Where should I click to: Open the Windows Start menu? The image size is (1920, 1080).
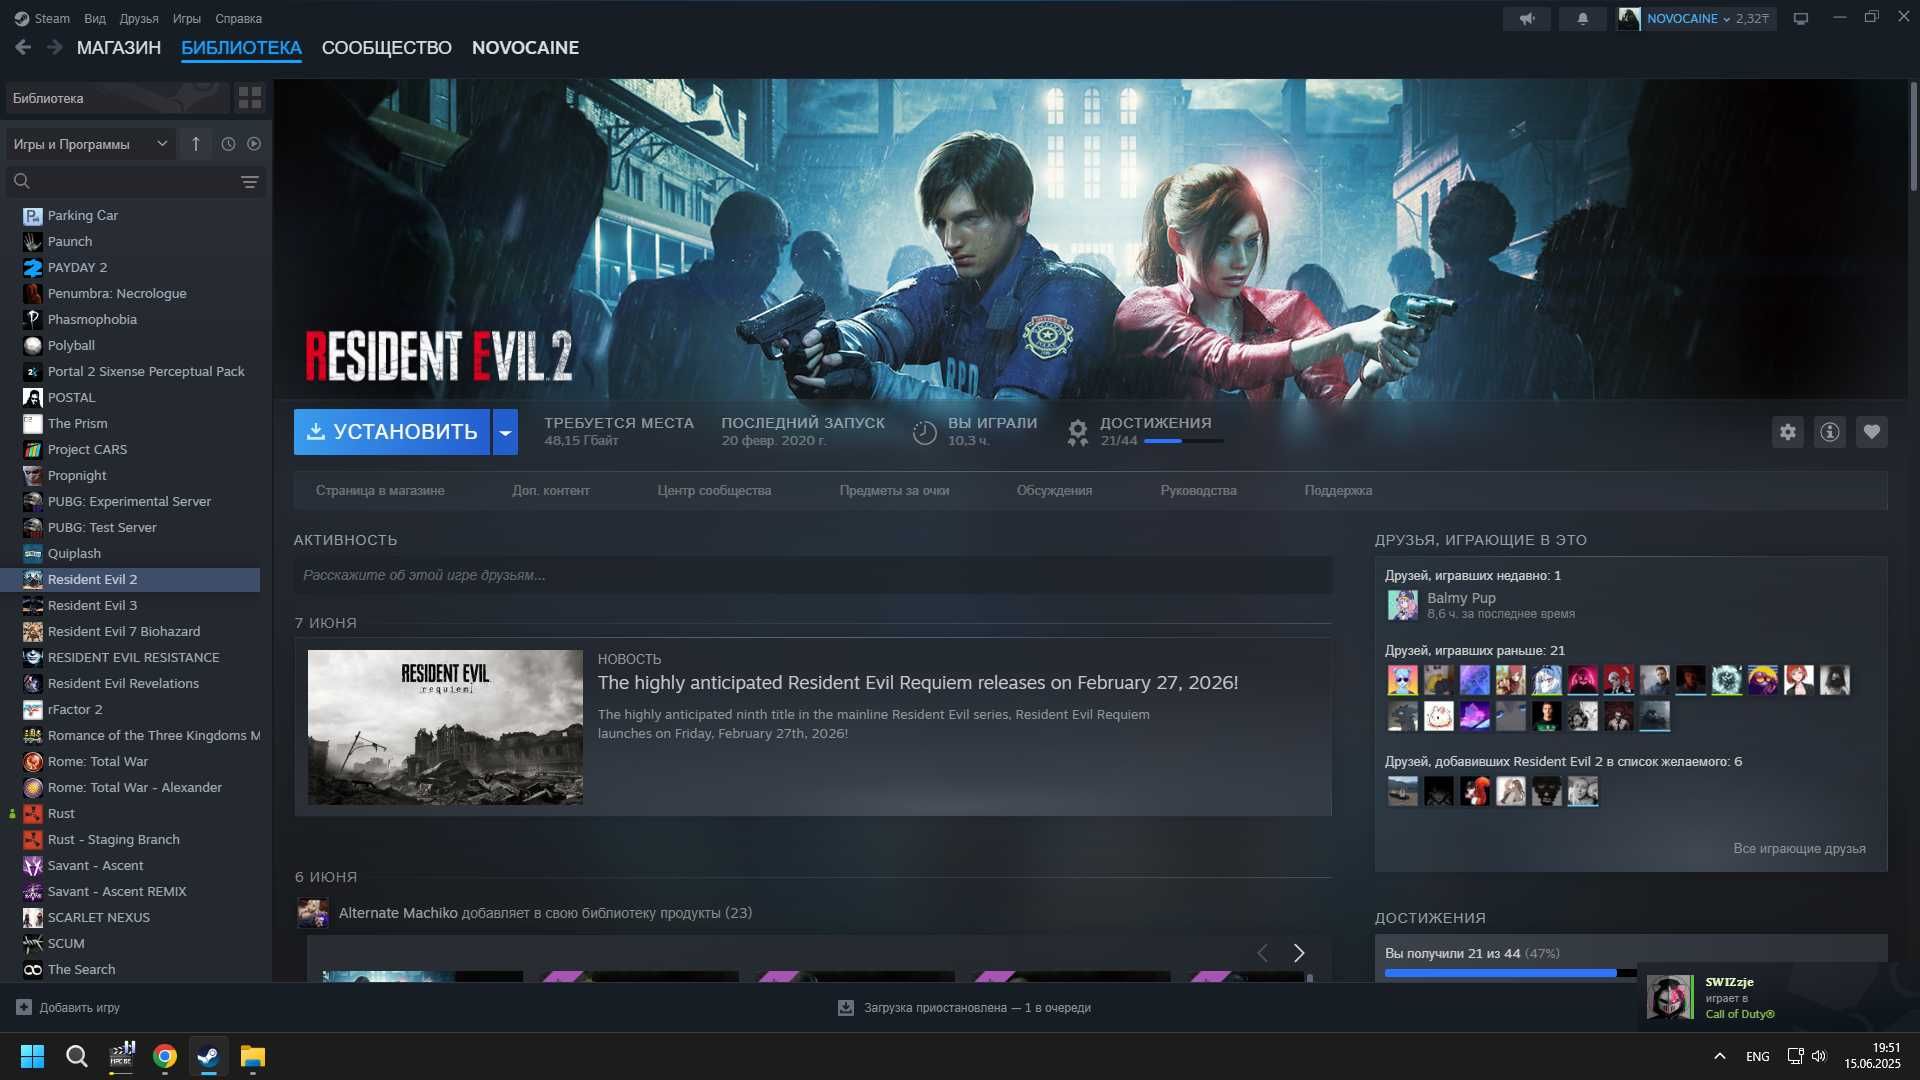[x=32, y=1056]
